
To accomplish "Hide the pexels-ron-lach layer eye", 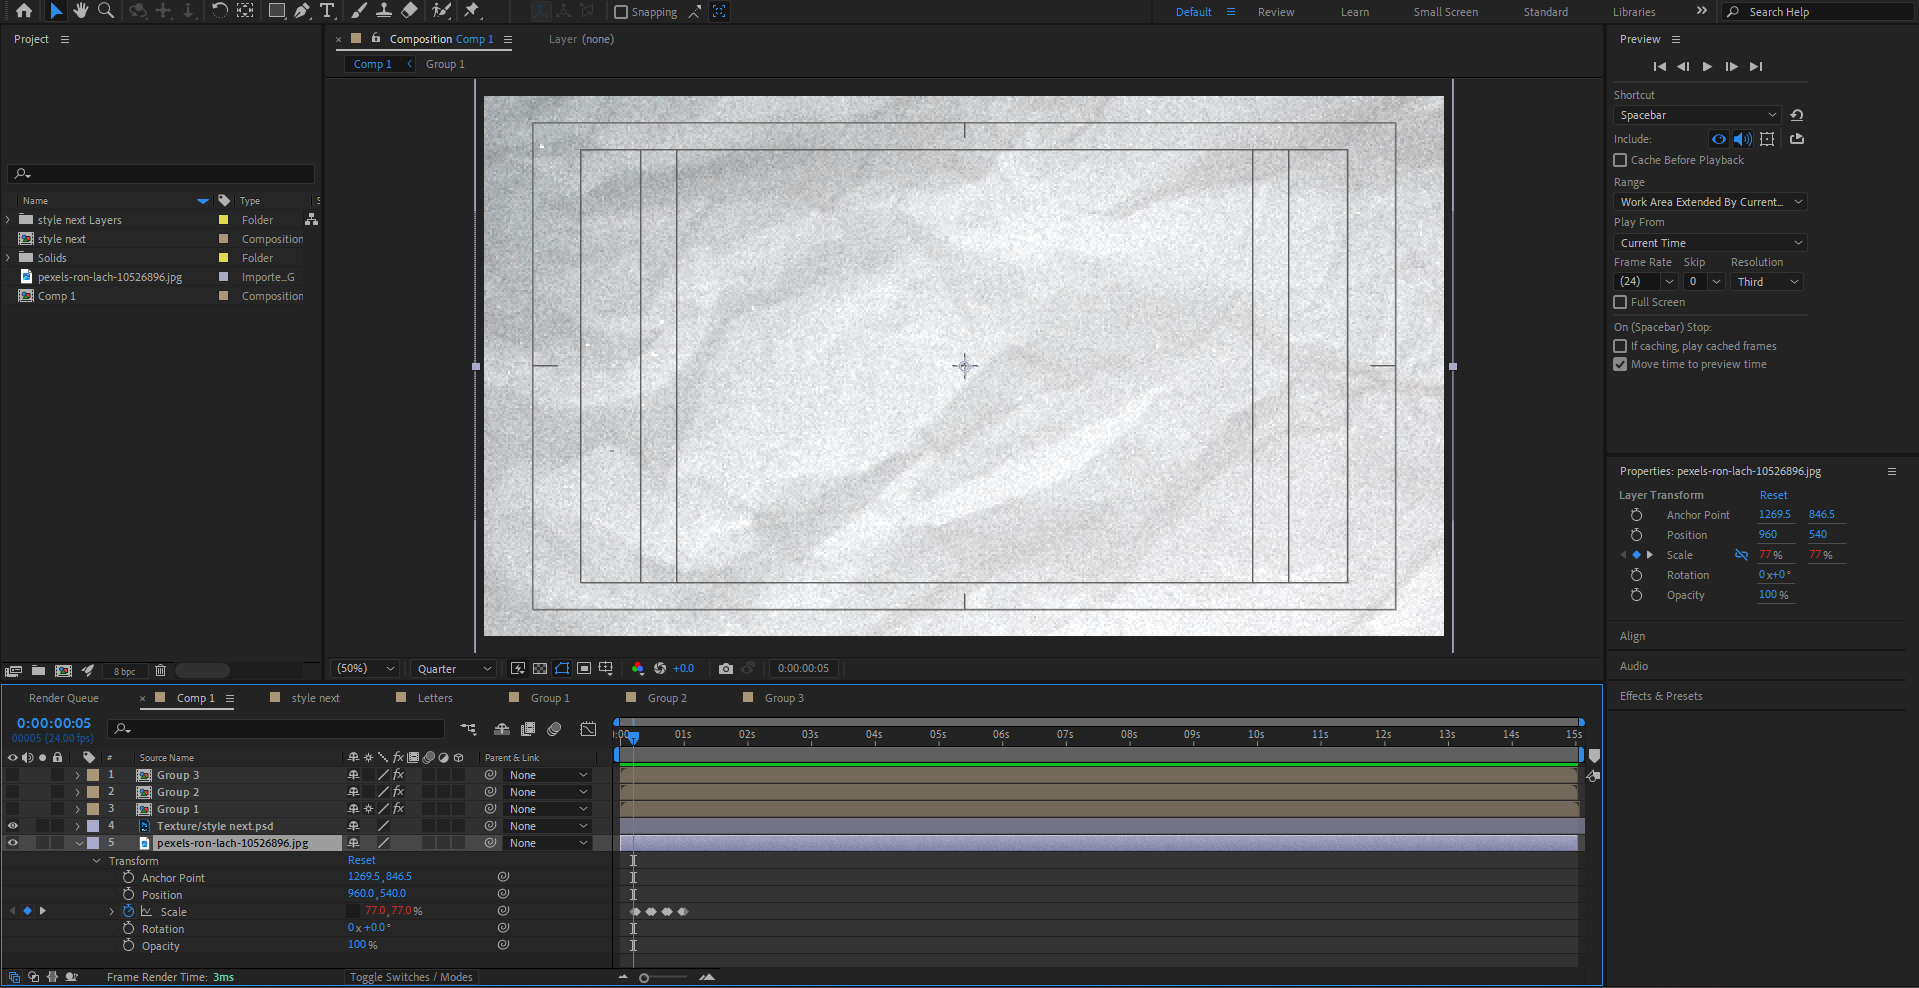I will (x=13, y=843).
